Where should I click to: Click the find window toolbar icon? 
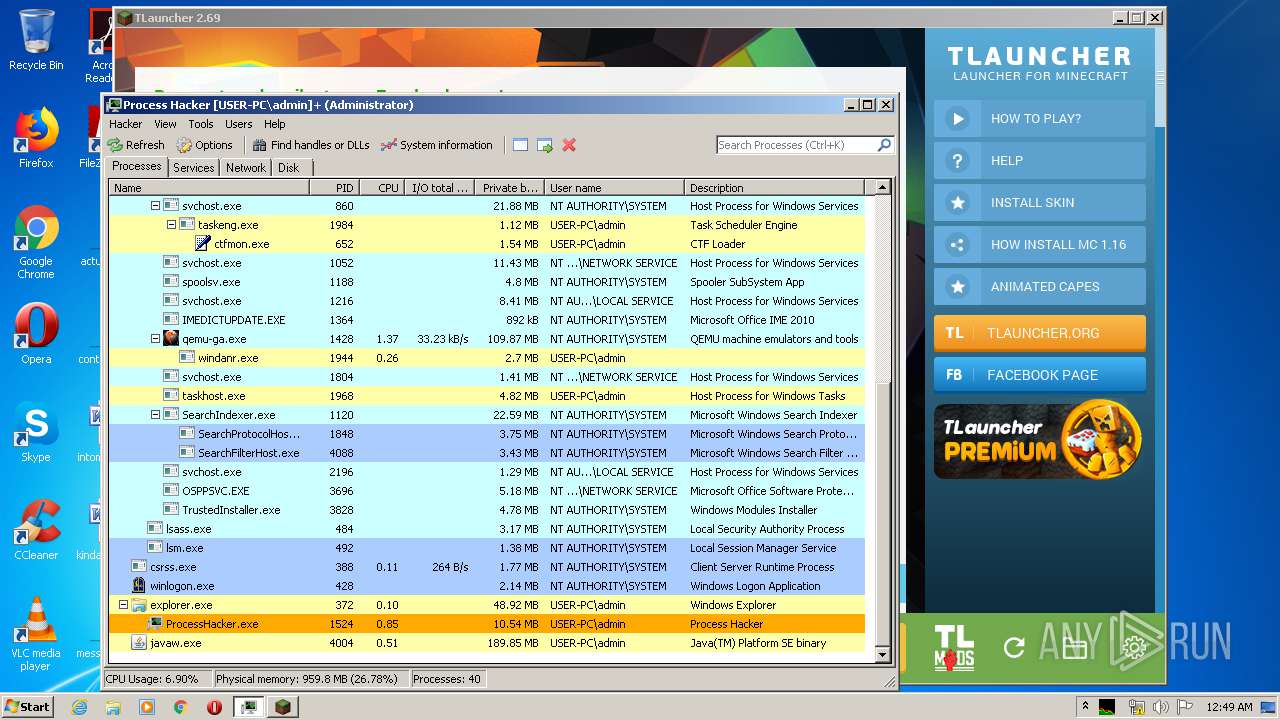[x=520, y=145]
